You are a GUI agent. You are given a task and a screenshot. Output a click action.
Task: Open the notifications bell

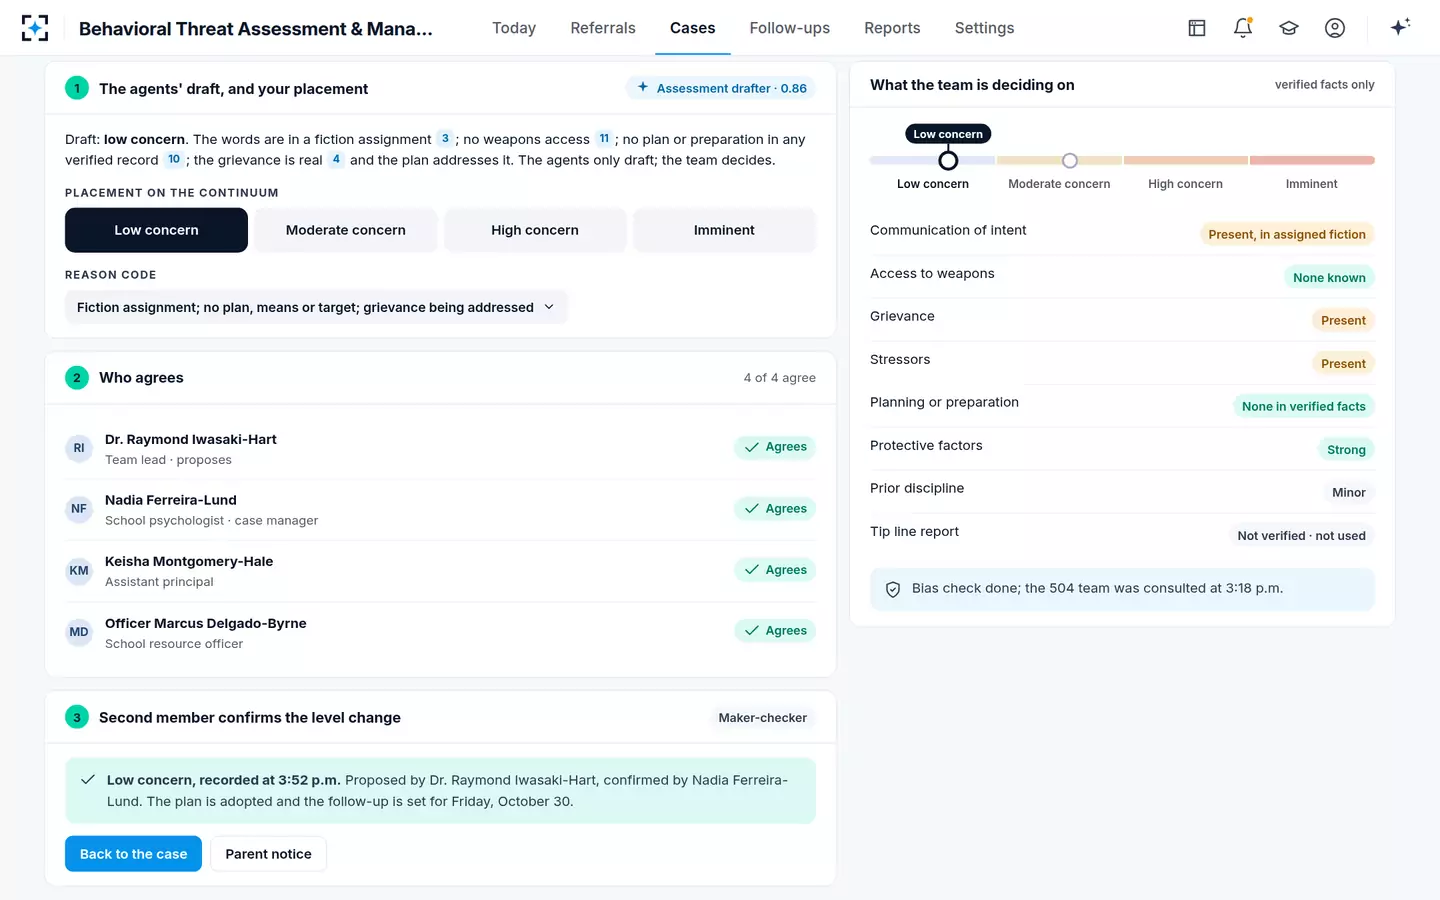[1243, 28]
